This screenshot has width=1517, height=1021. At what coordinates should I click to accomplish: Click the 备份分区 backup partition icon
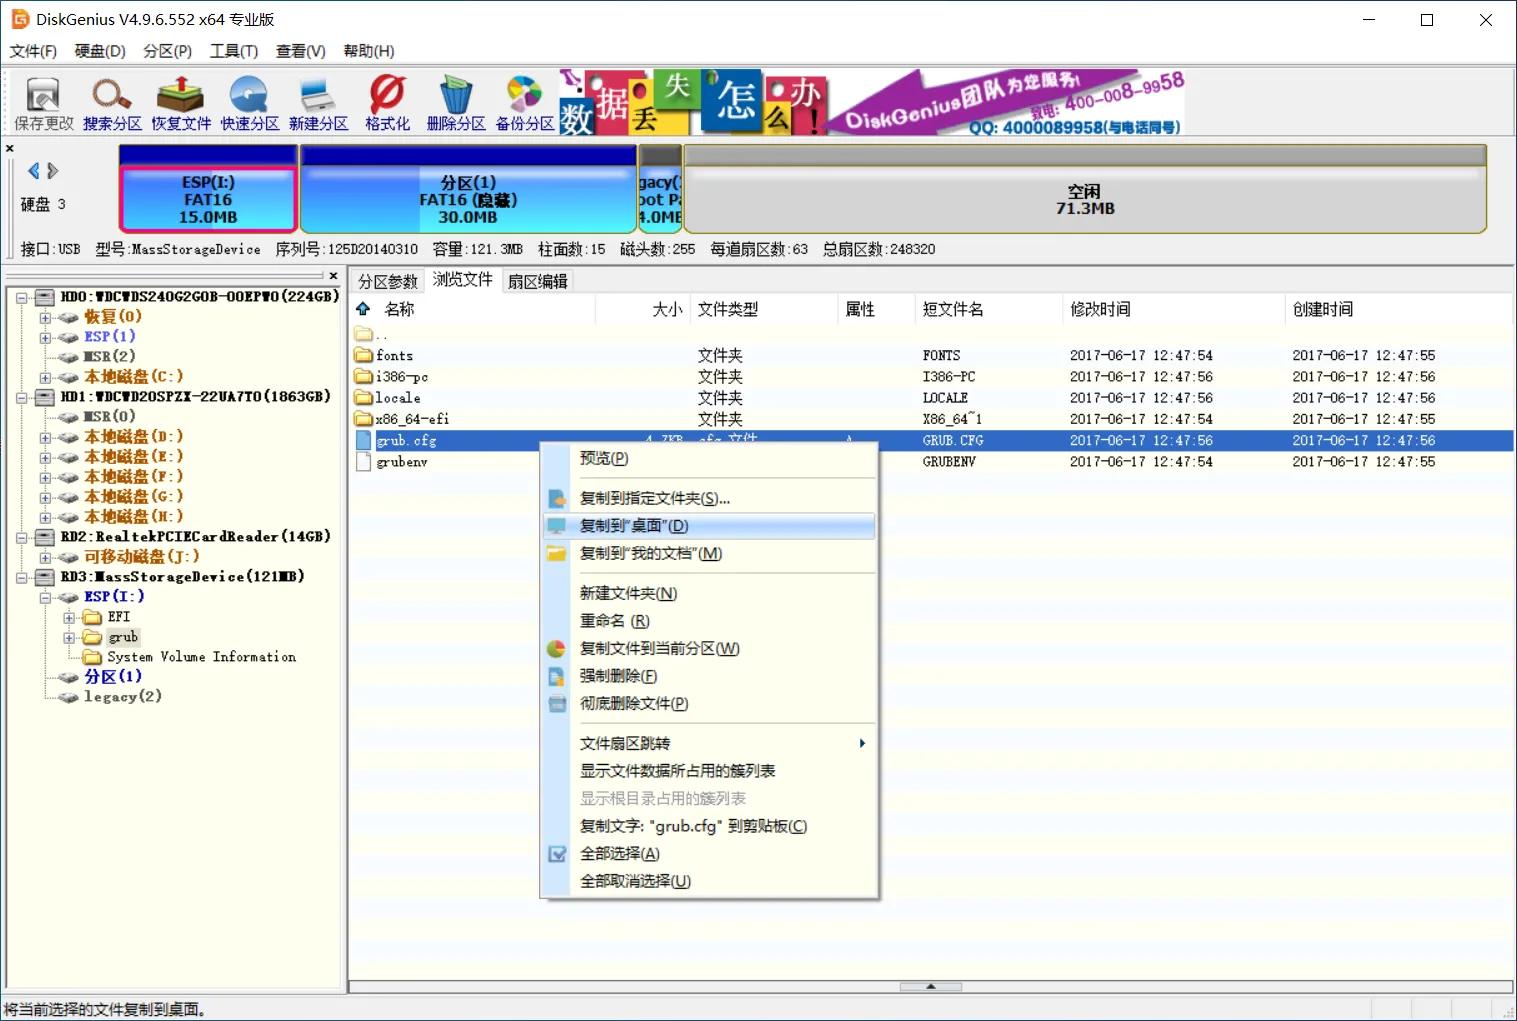(x=524, y=100)
